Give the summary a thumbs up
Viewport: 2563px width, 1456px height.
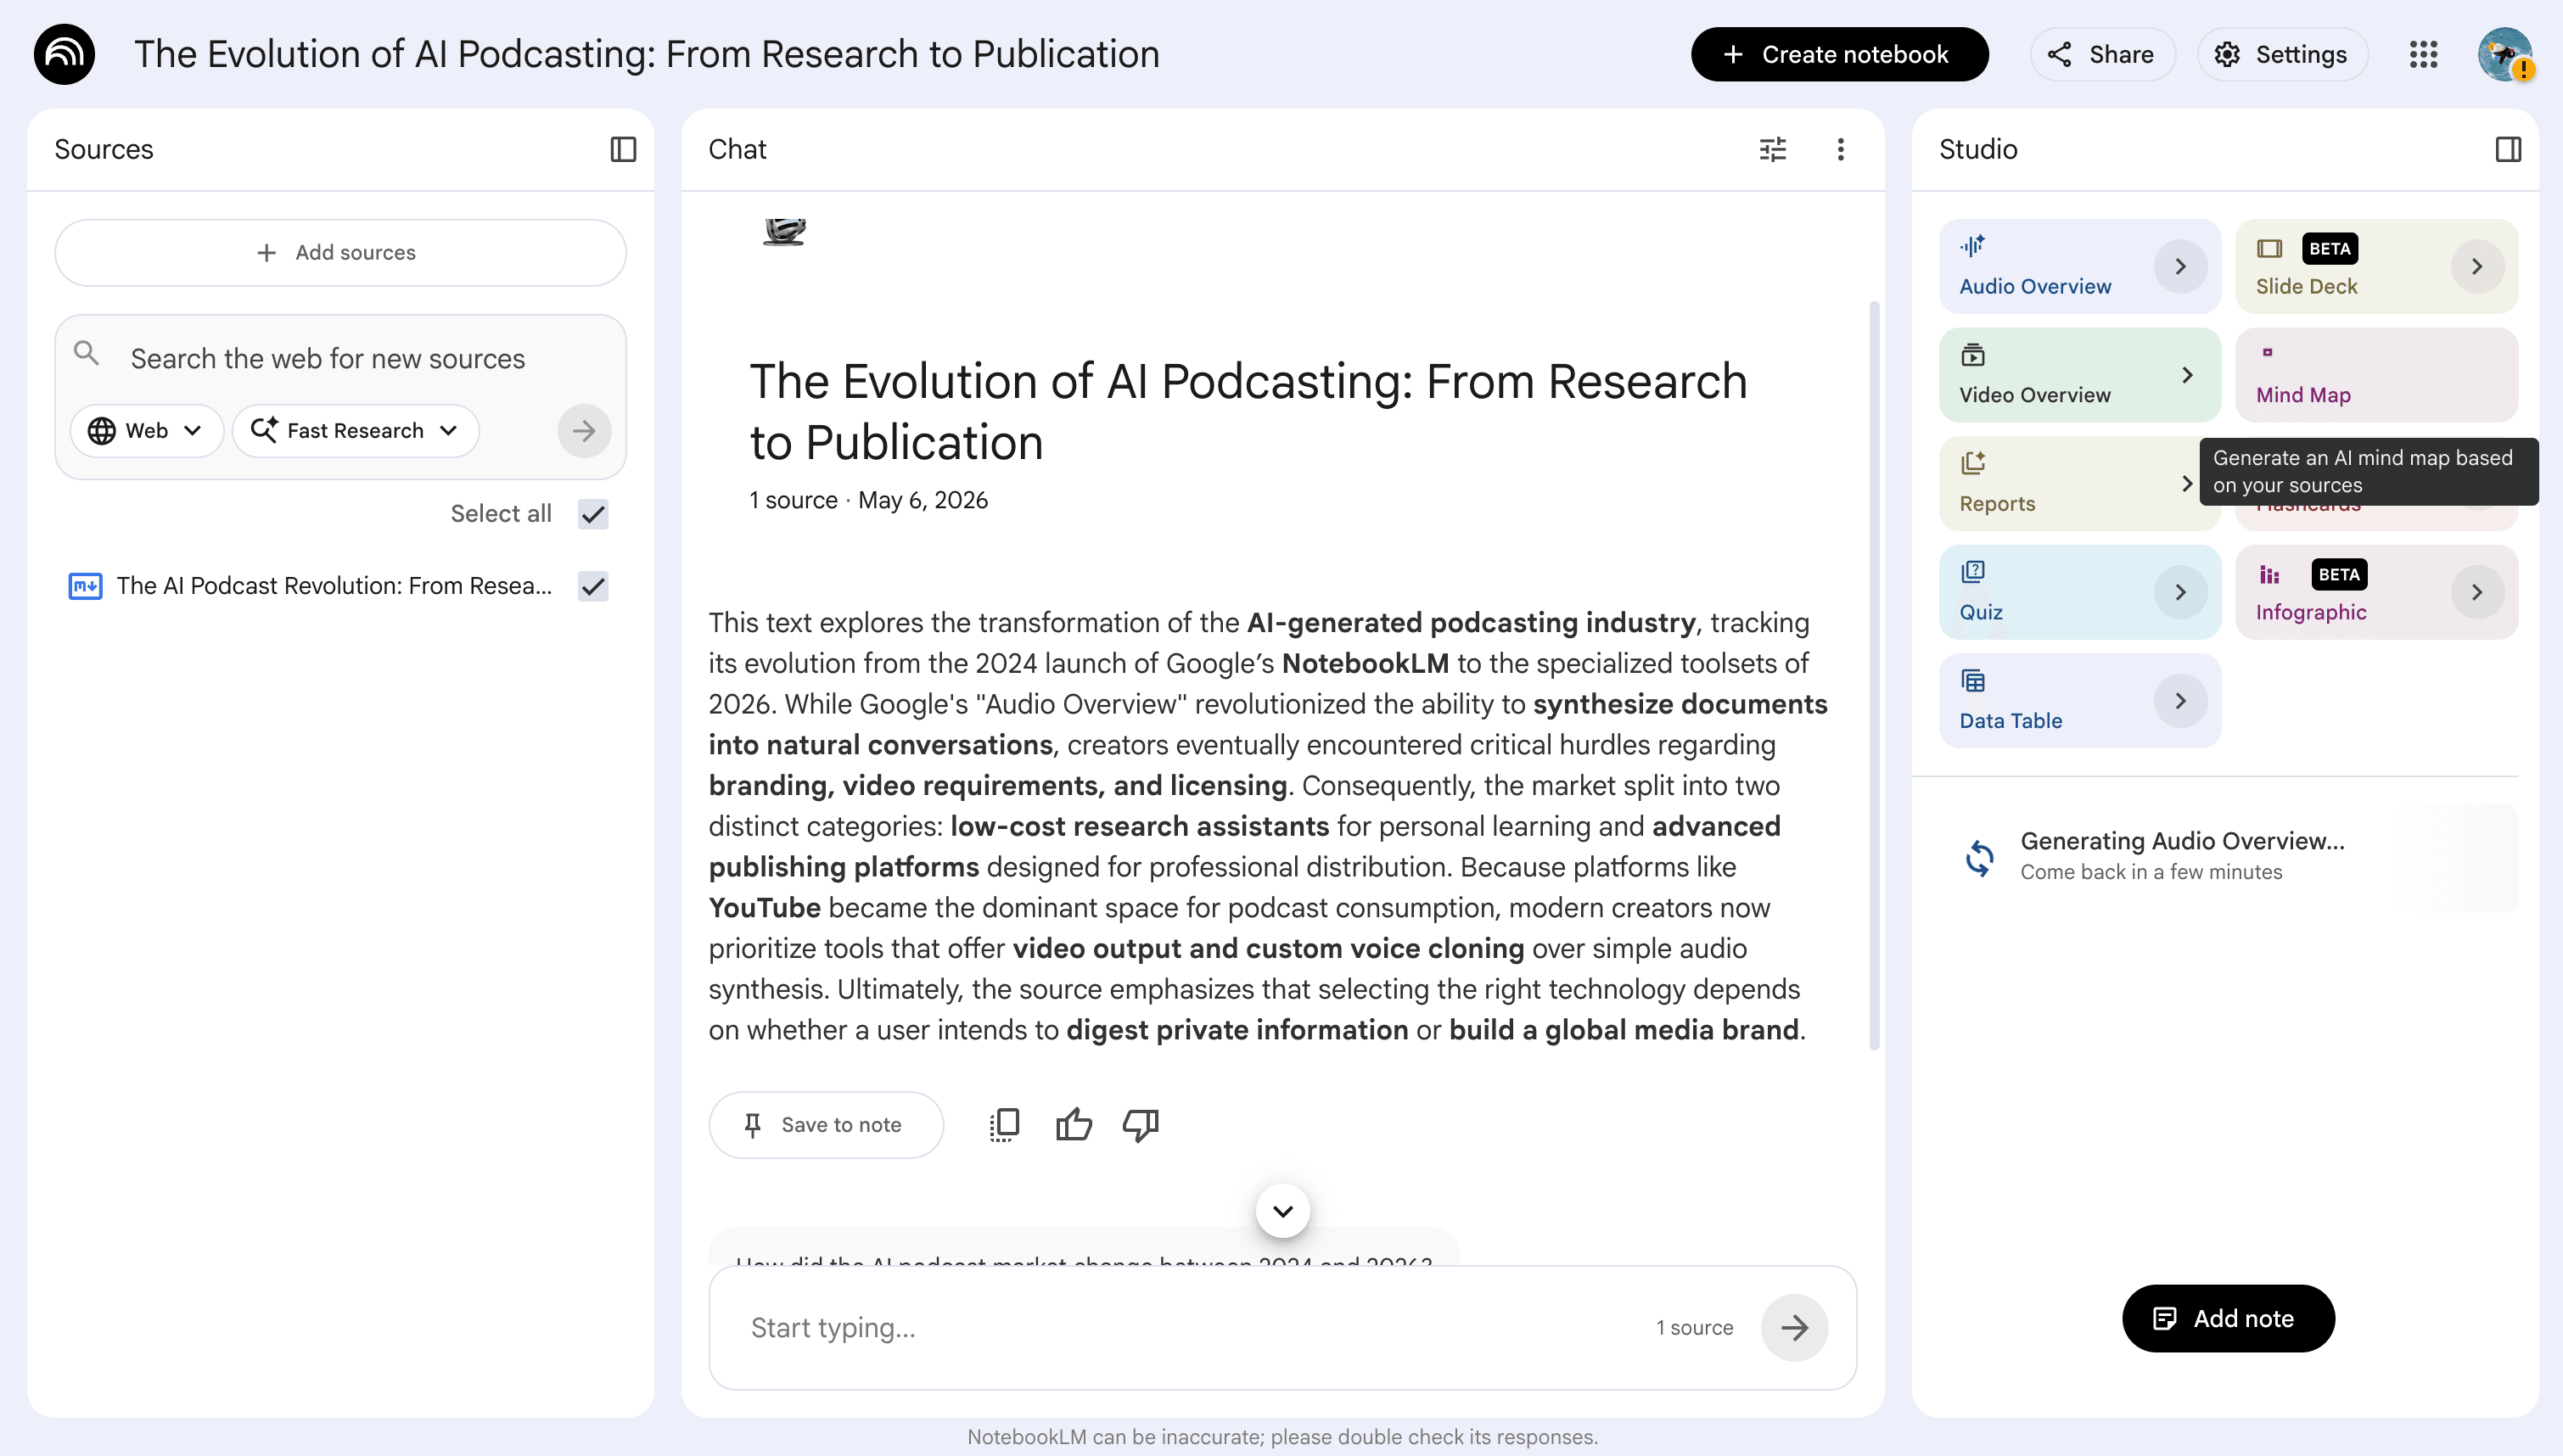pos(1073,1125)
